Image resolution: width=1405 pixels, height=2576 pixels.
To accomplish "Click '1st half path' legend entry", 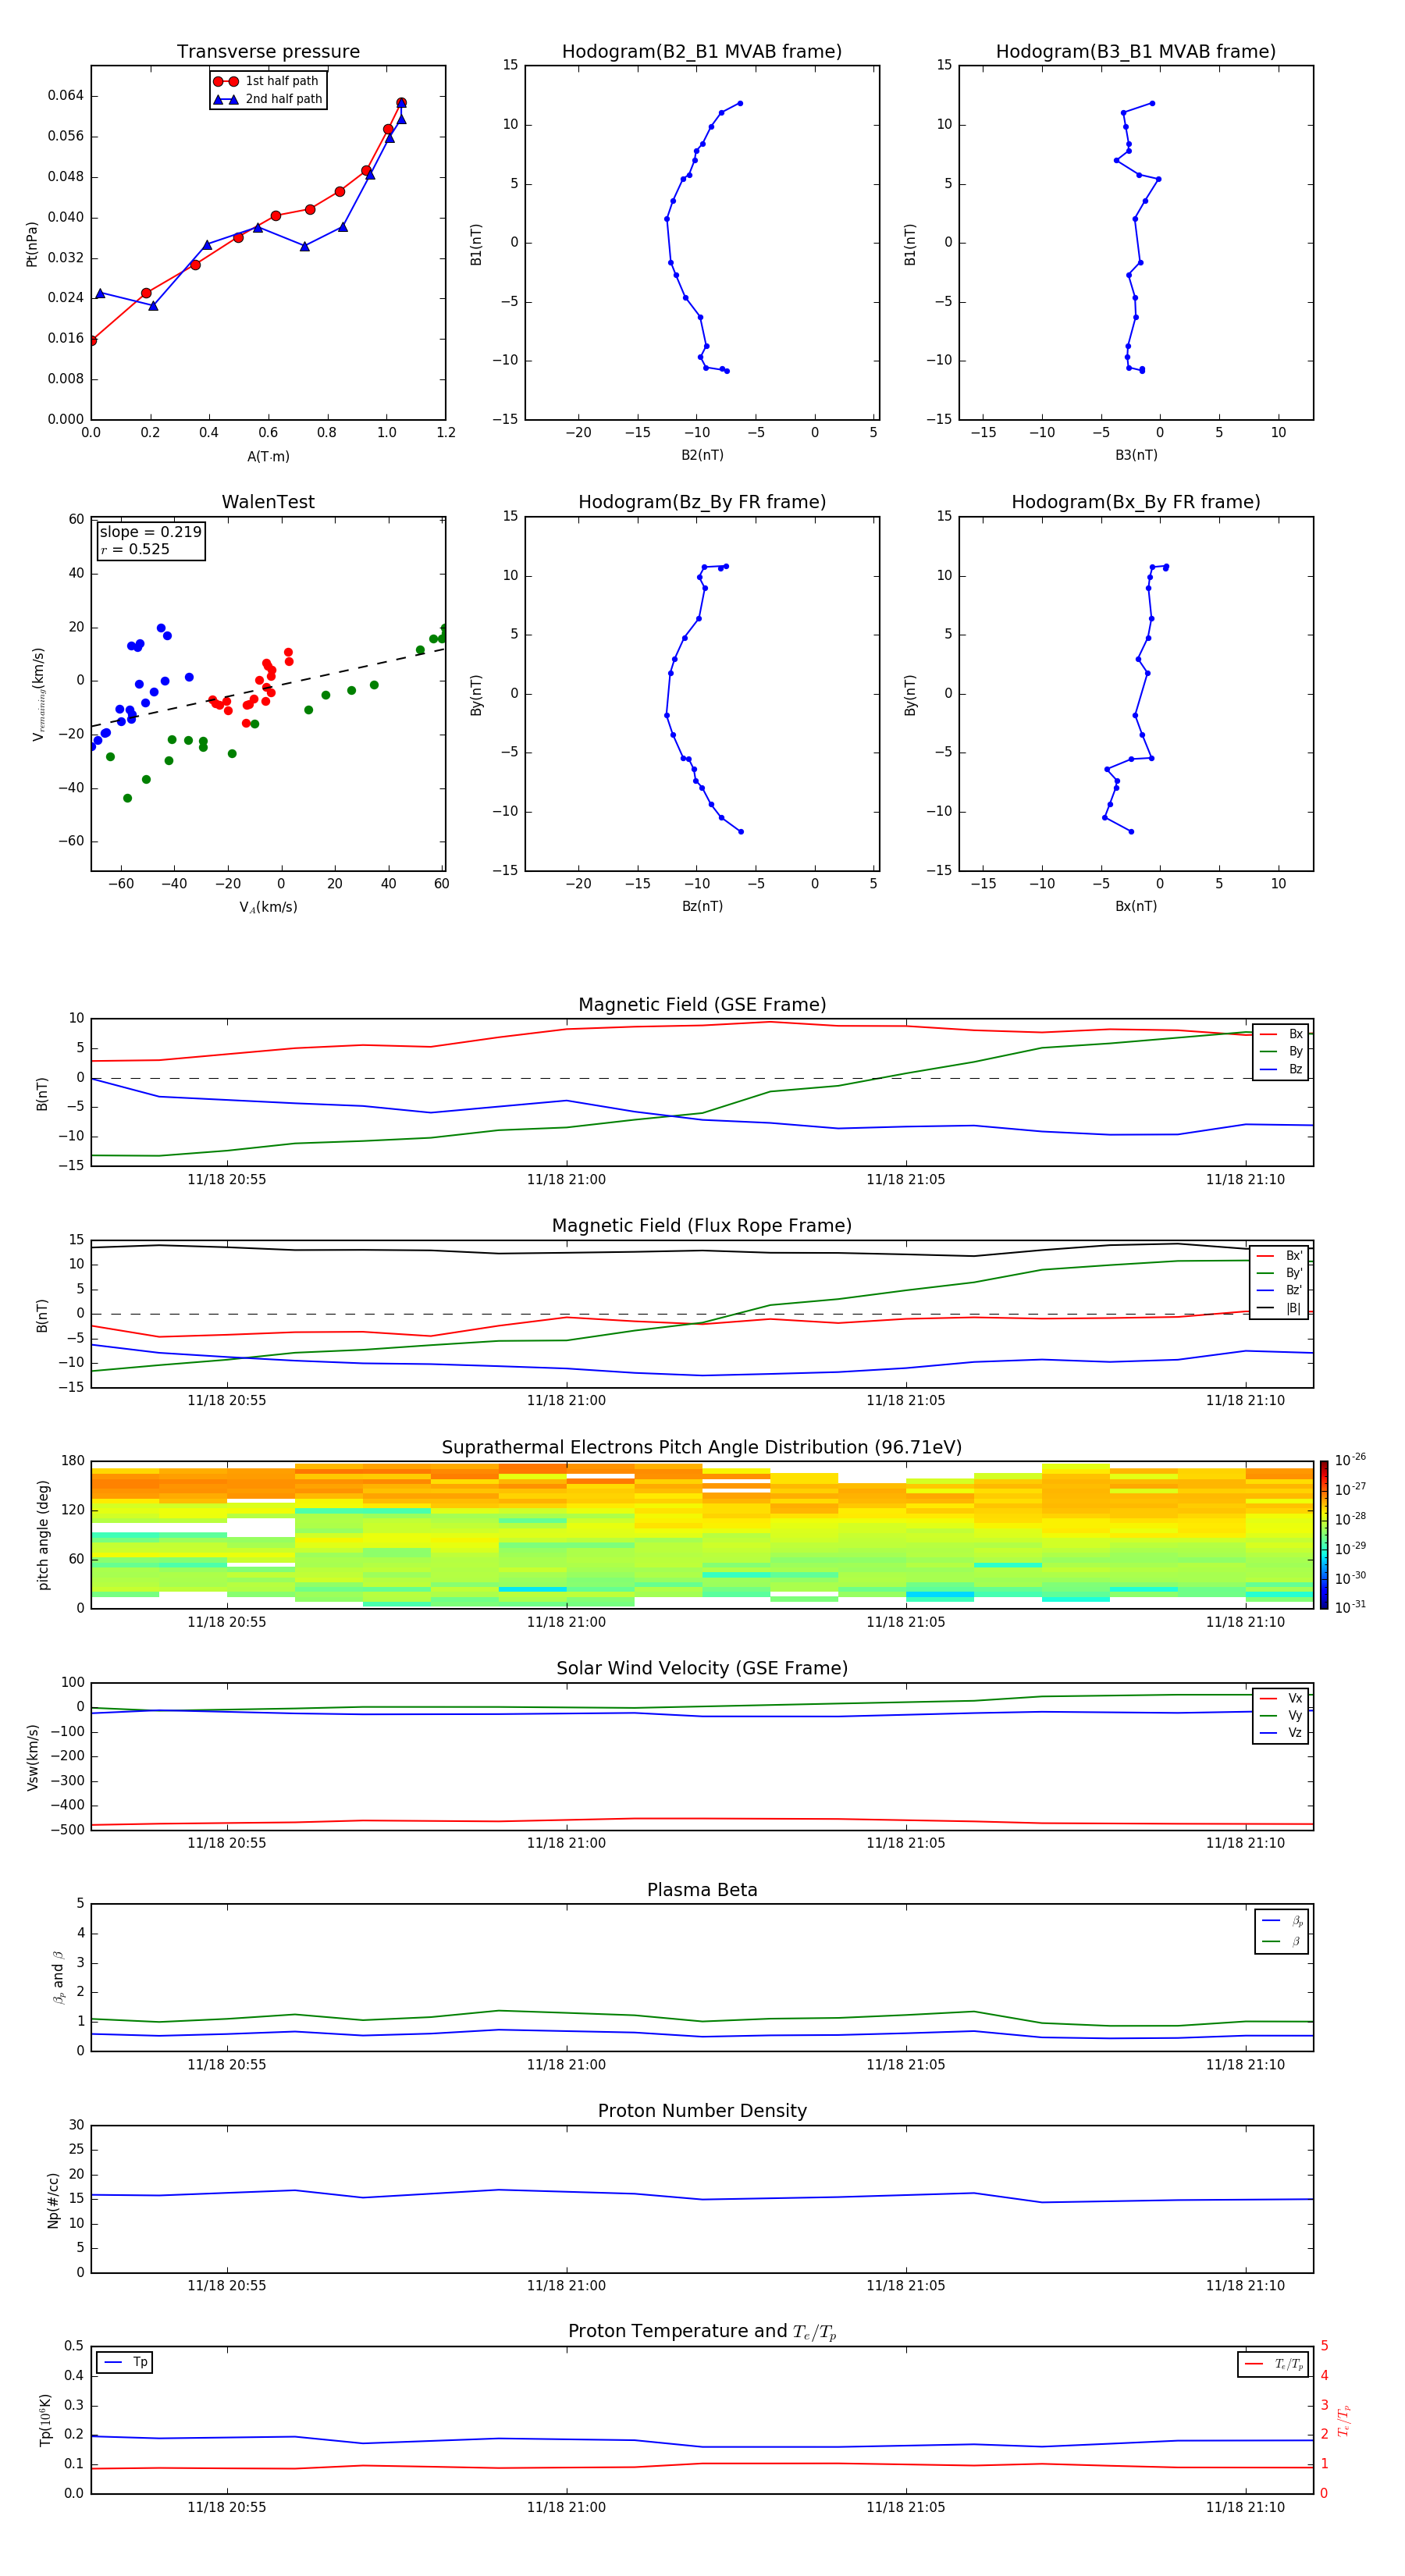I will 267,81.
